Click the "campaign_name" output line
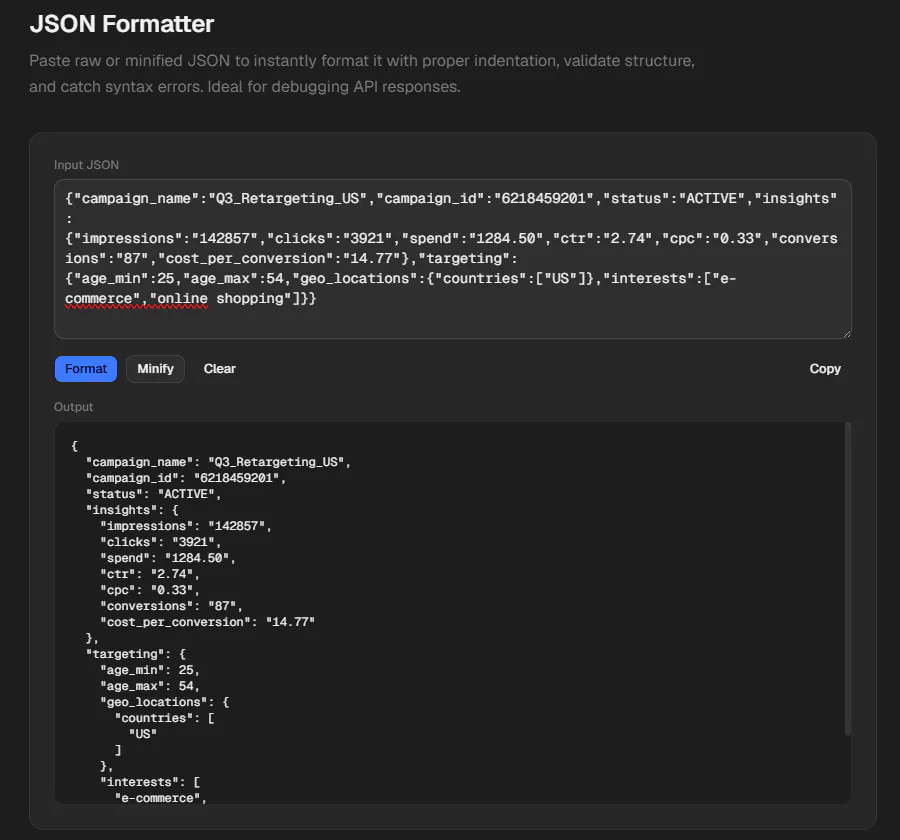Image resolution: width=900 pixels, height=840 pixels. [x=218, y=462]
